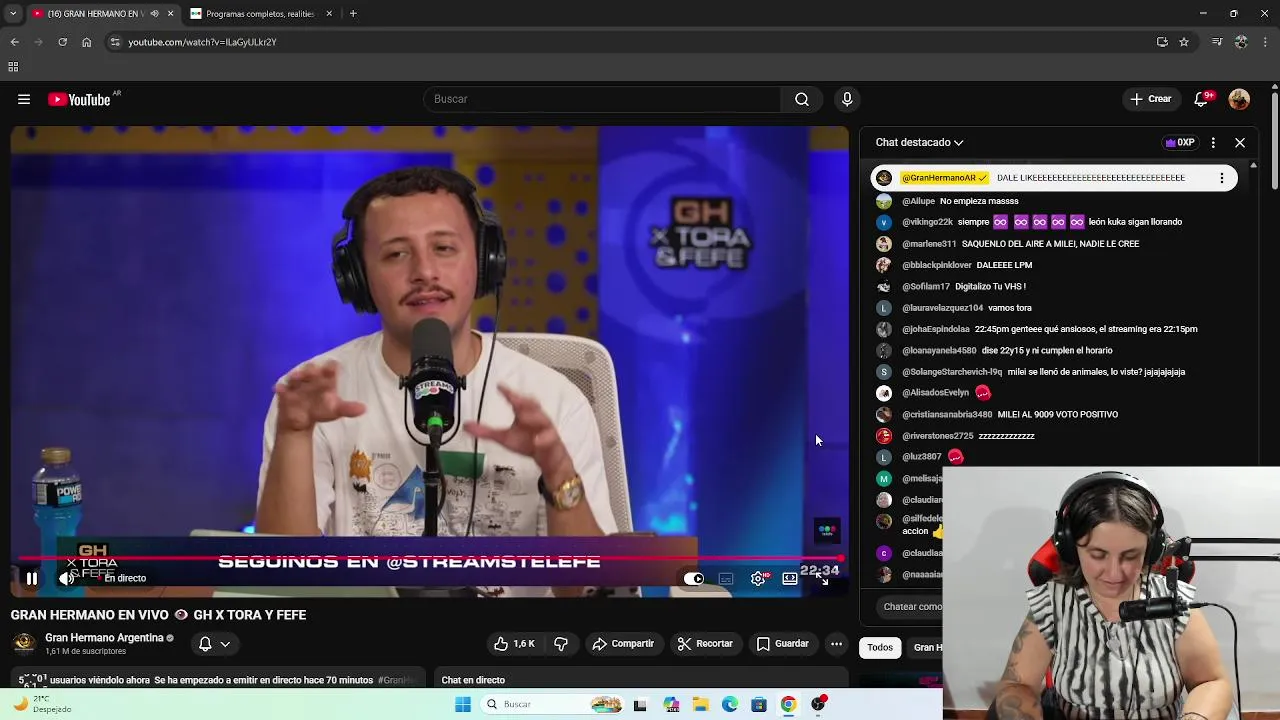The height and width of the screenshot is (720, 1280).
Task: Install app icon in address bar
Action: pos(1162,42)
